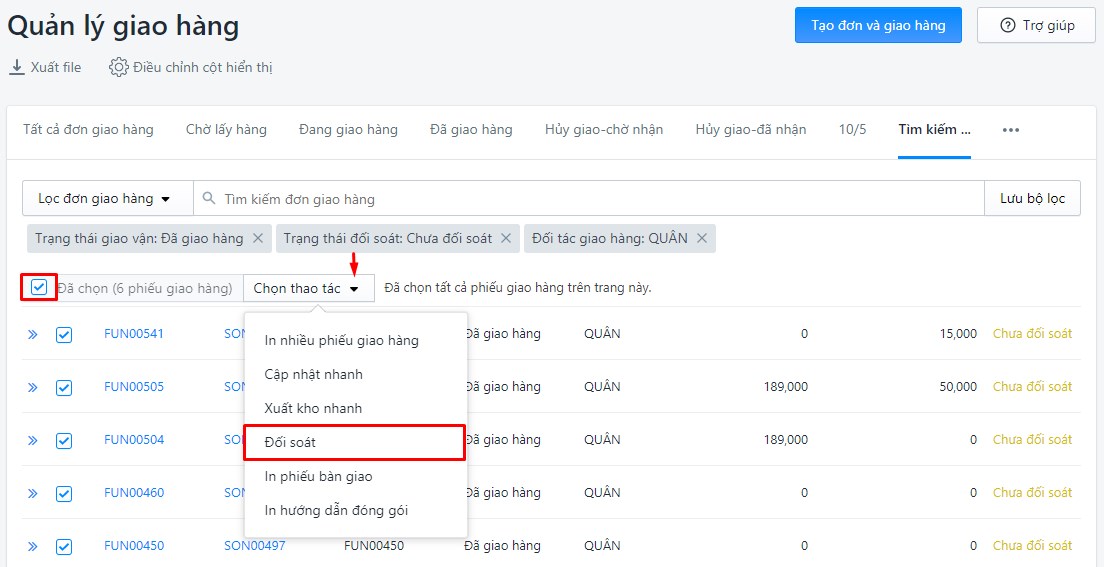Click the Xuất file link
The image size is (1104, 567).
(x=45, y=68)
